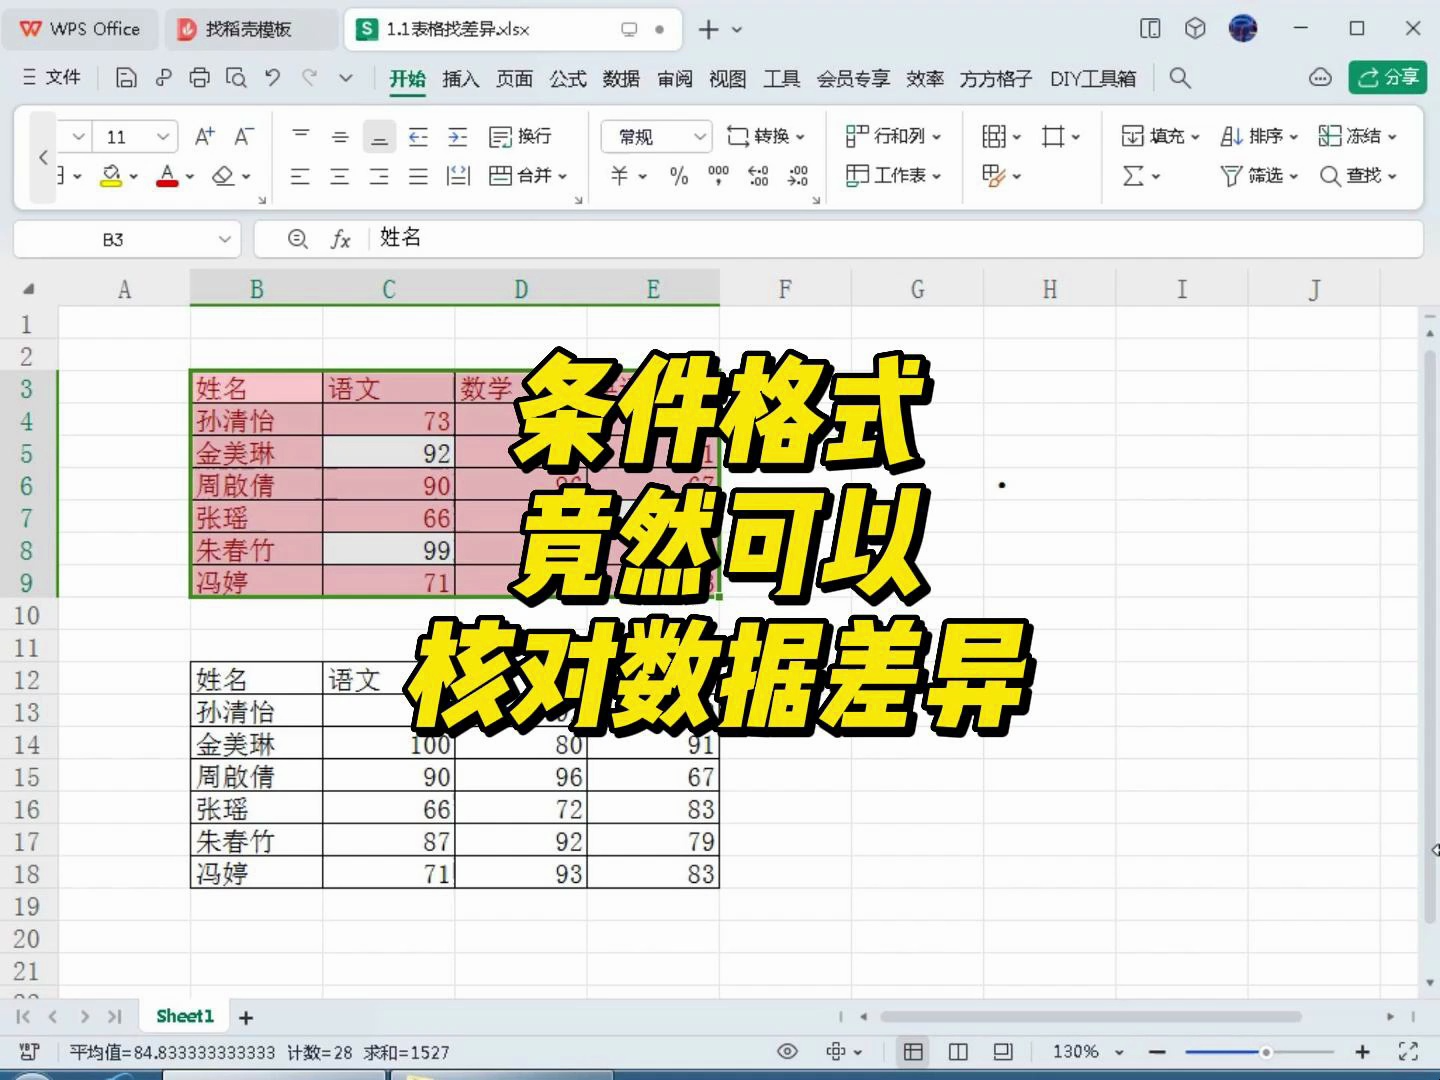Click the eye protection mode icon
The height and width of the screenshot is (1080, 1440).
788,1051
